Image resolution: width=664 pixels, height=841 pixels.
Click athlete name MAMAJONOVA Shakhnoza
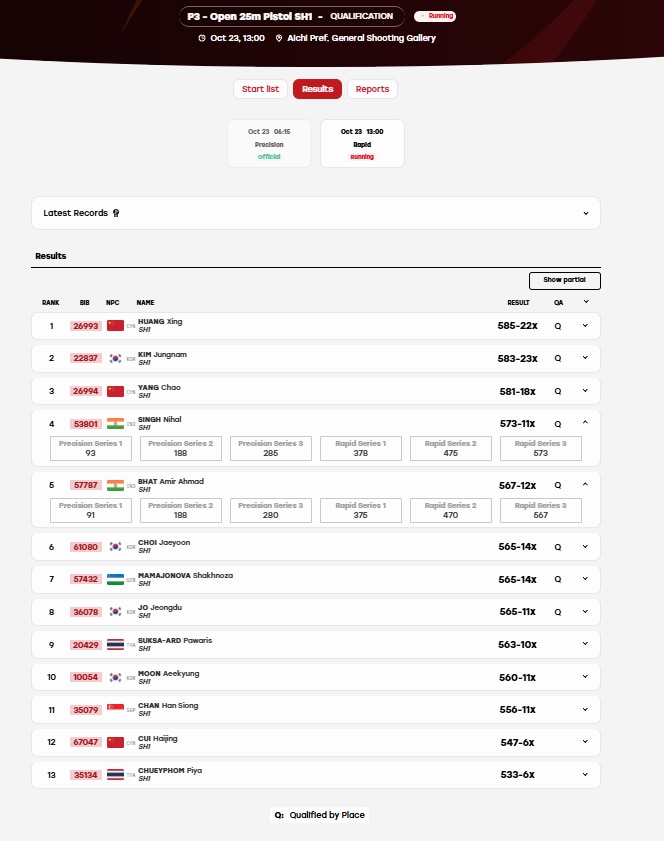[186, 576]
